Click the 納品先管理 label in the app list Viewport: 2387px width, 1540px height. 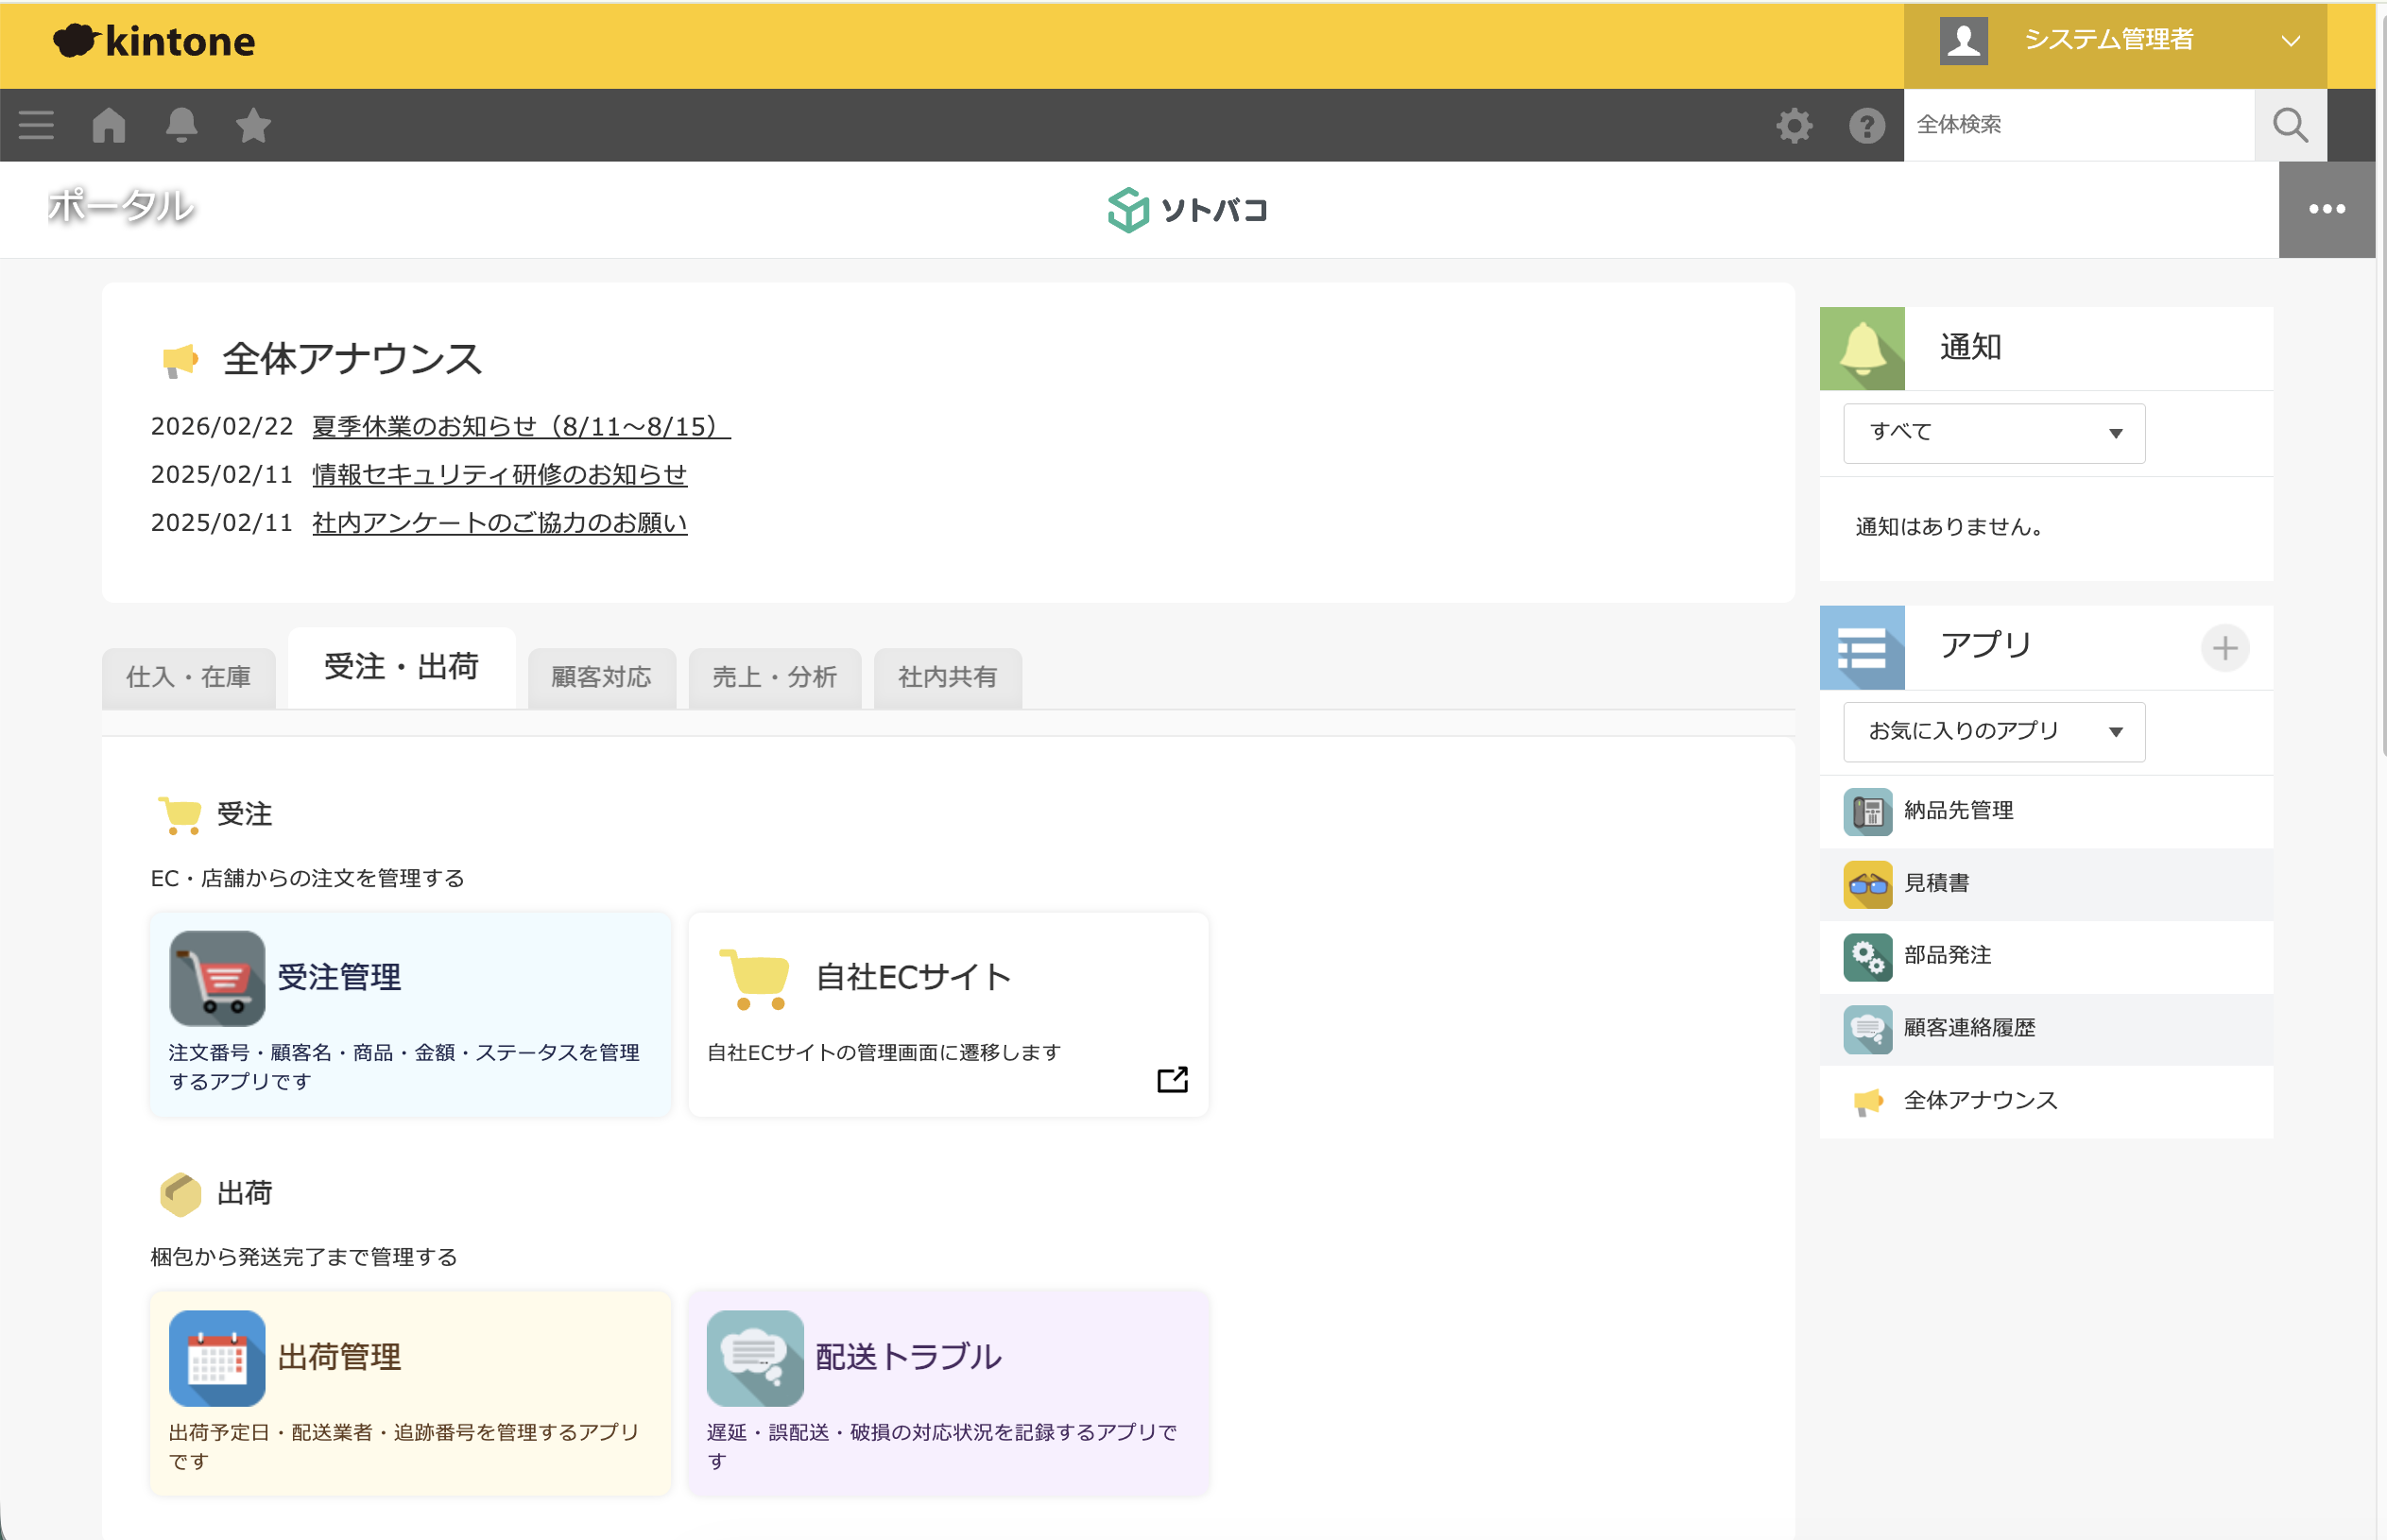click(1958, 811)
